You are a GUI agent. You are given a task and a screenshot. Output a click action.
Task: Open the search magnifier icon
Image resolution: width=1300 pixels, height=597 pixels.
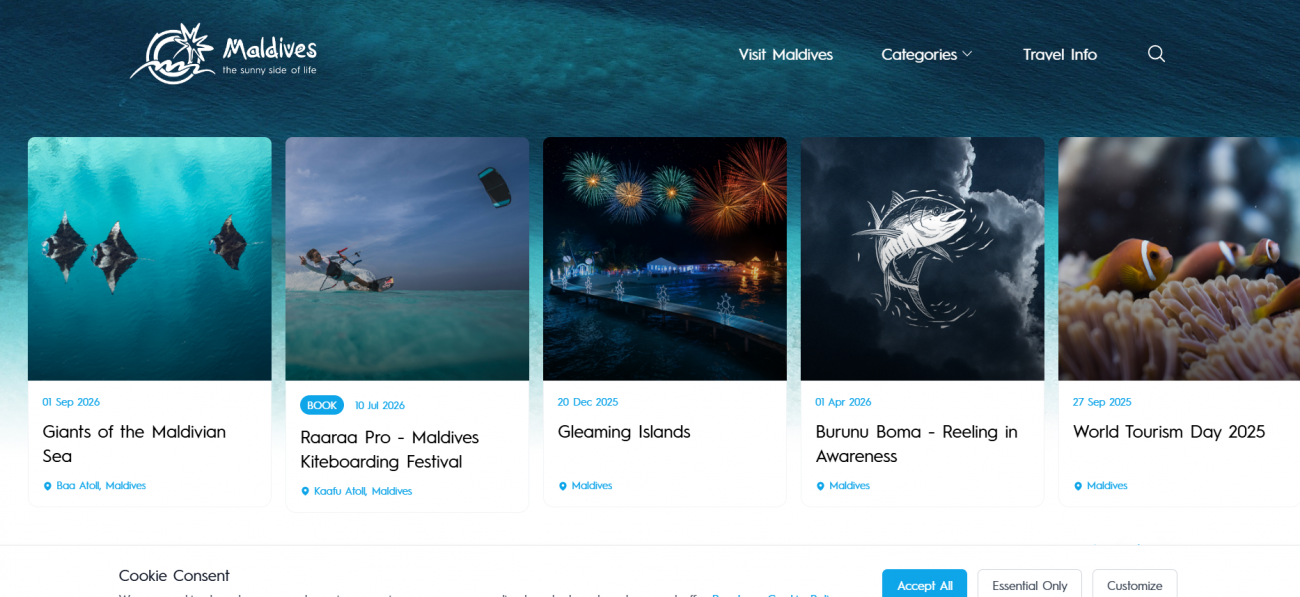tap(1156, 54)
